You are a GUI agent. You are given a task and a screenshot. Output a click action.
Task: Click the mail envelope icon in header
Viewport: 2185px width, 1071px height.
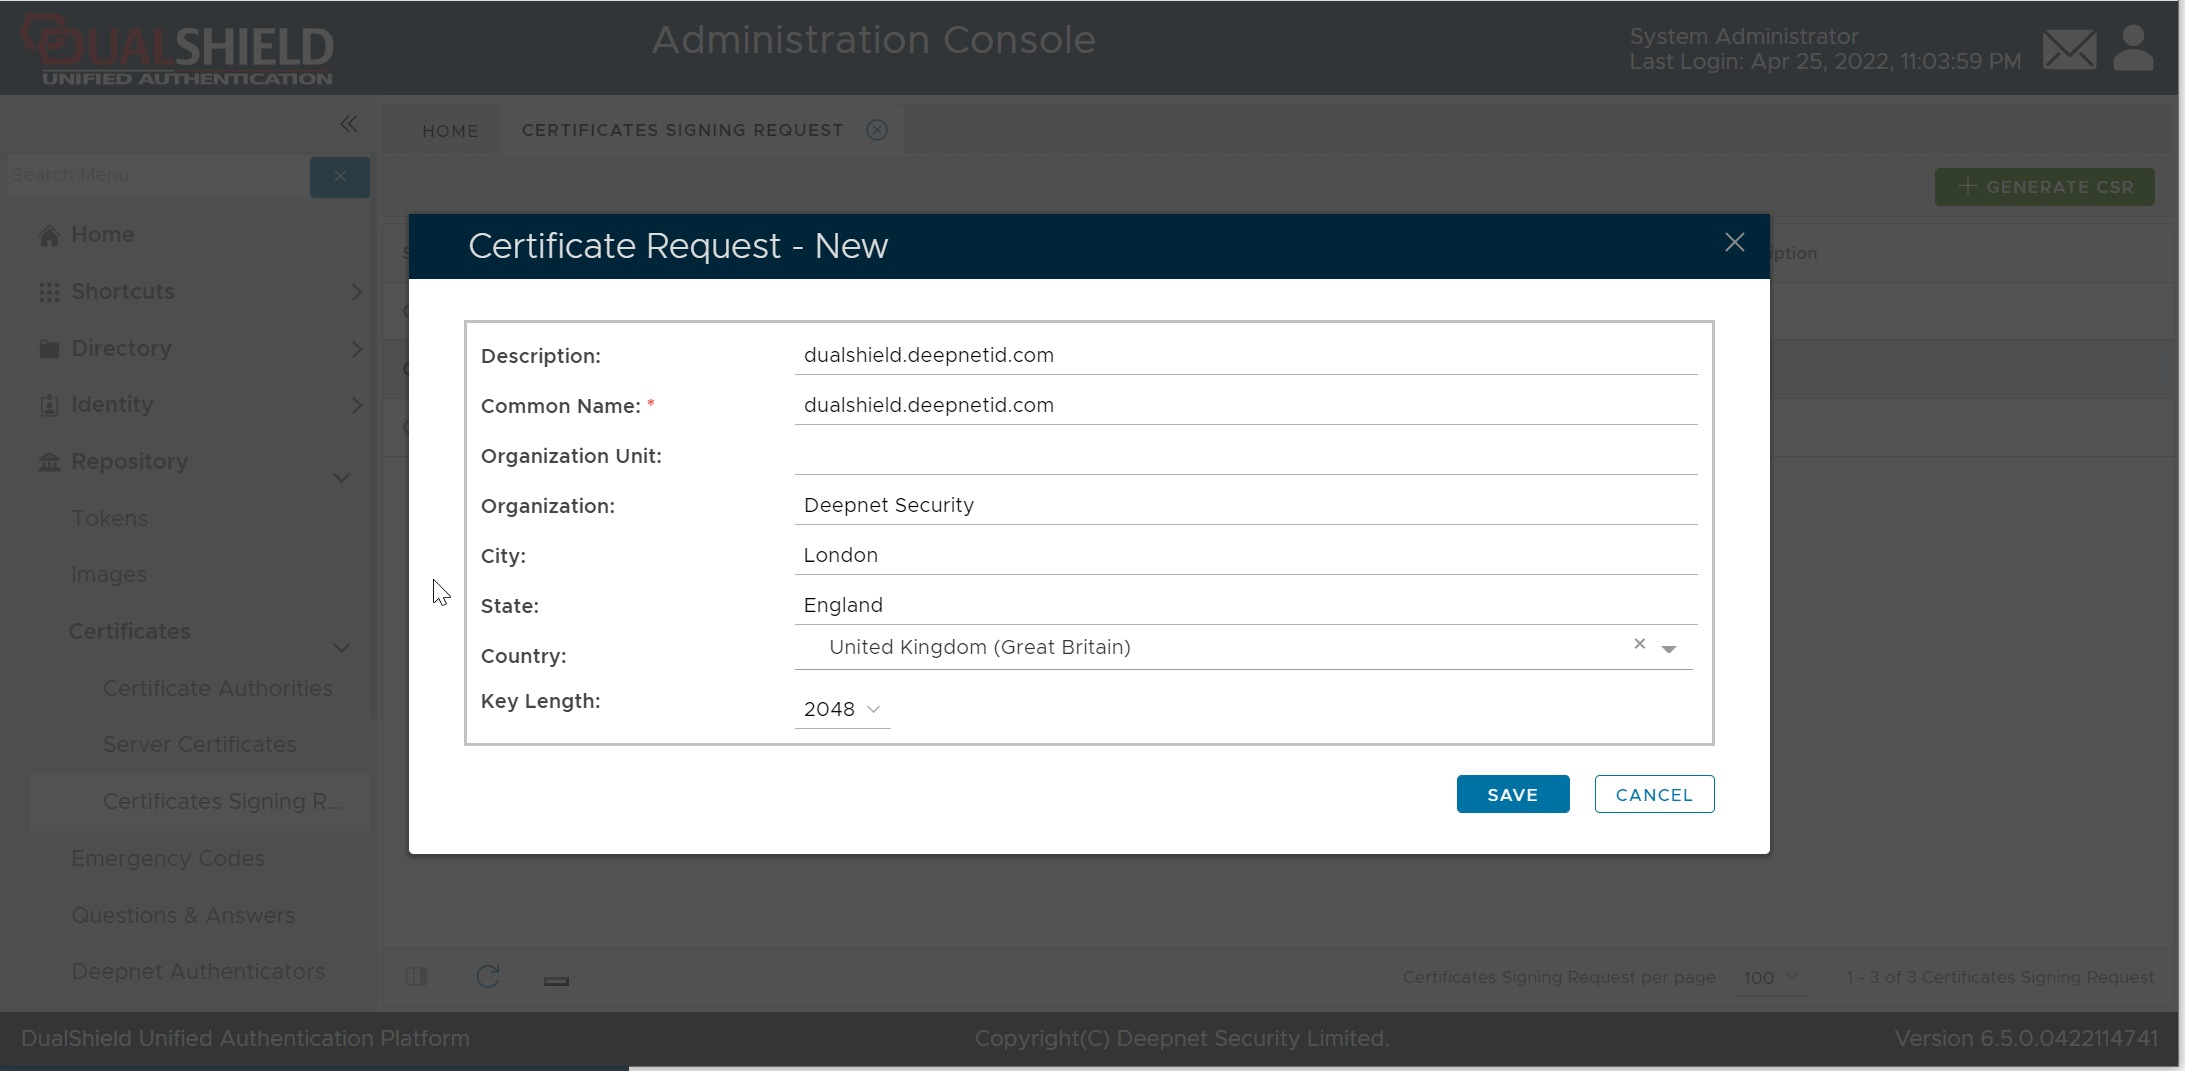coord(2069,49)
